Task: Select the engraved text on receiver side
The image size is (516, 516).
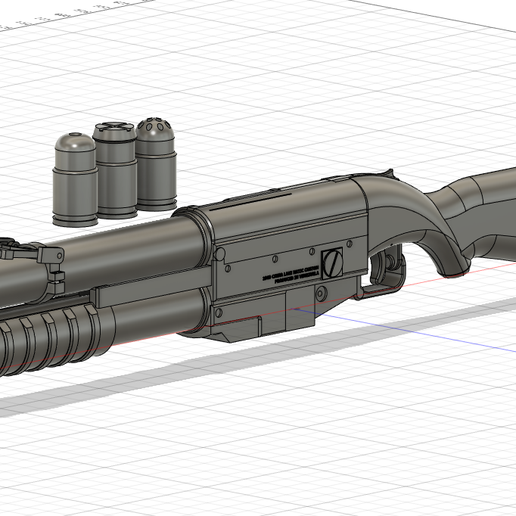Action: pyautogui.click(x=291, y=276)
